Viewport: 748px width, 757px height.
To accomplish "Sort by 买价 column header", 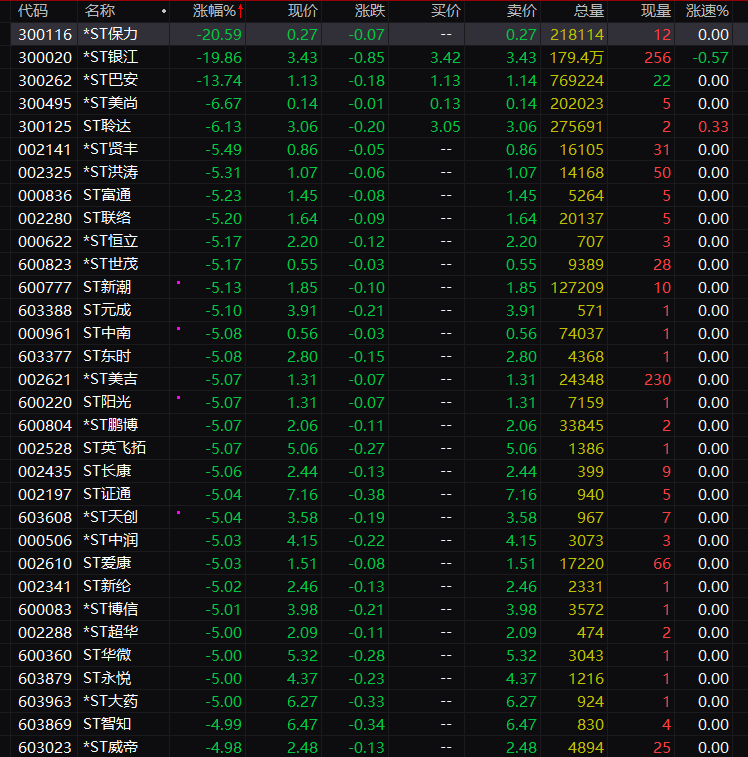I will [446, 11].
